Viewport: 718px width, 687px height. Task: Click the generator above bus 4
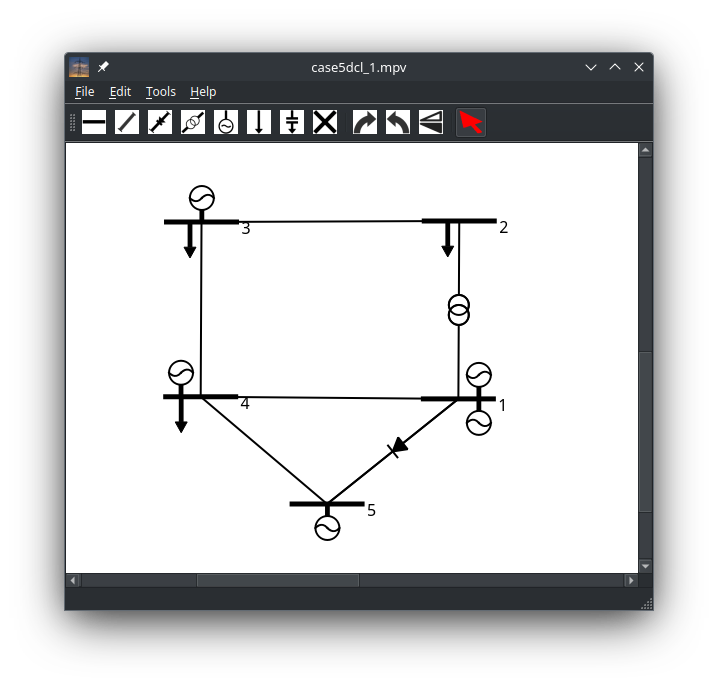click(181, 373)
